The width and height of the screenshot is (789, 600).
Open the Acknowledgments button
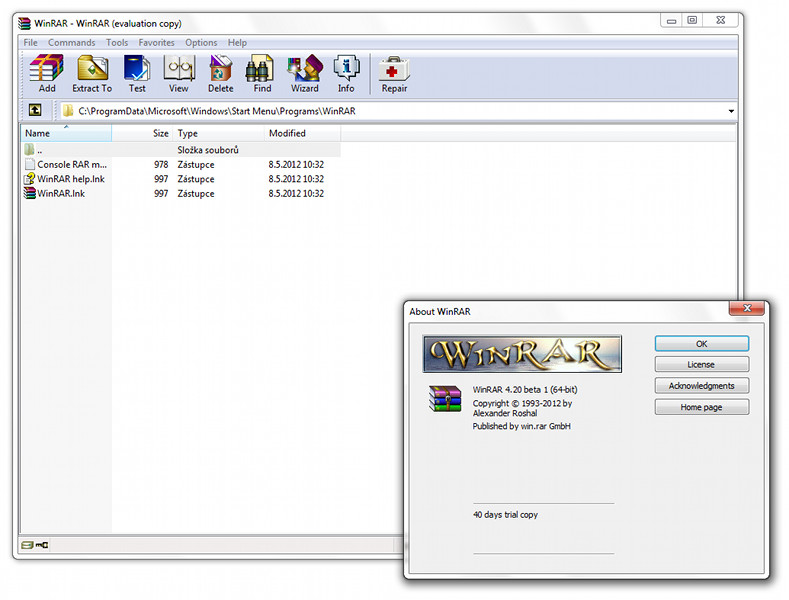(x=701, y=386)
